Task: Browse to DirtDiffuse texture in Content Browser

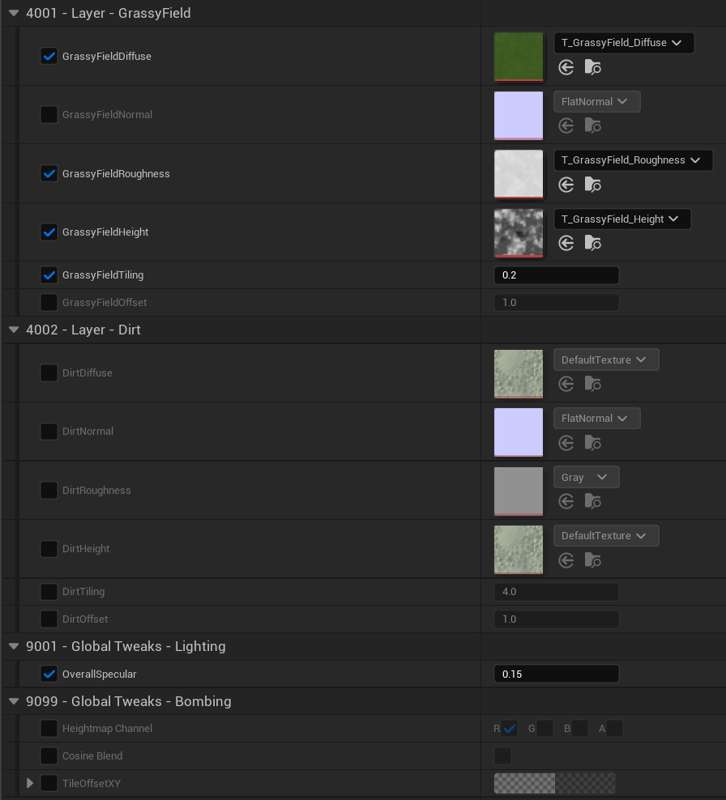Action: tap(593, 384)
